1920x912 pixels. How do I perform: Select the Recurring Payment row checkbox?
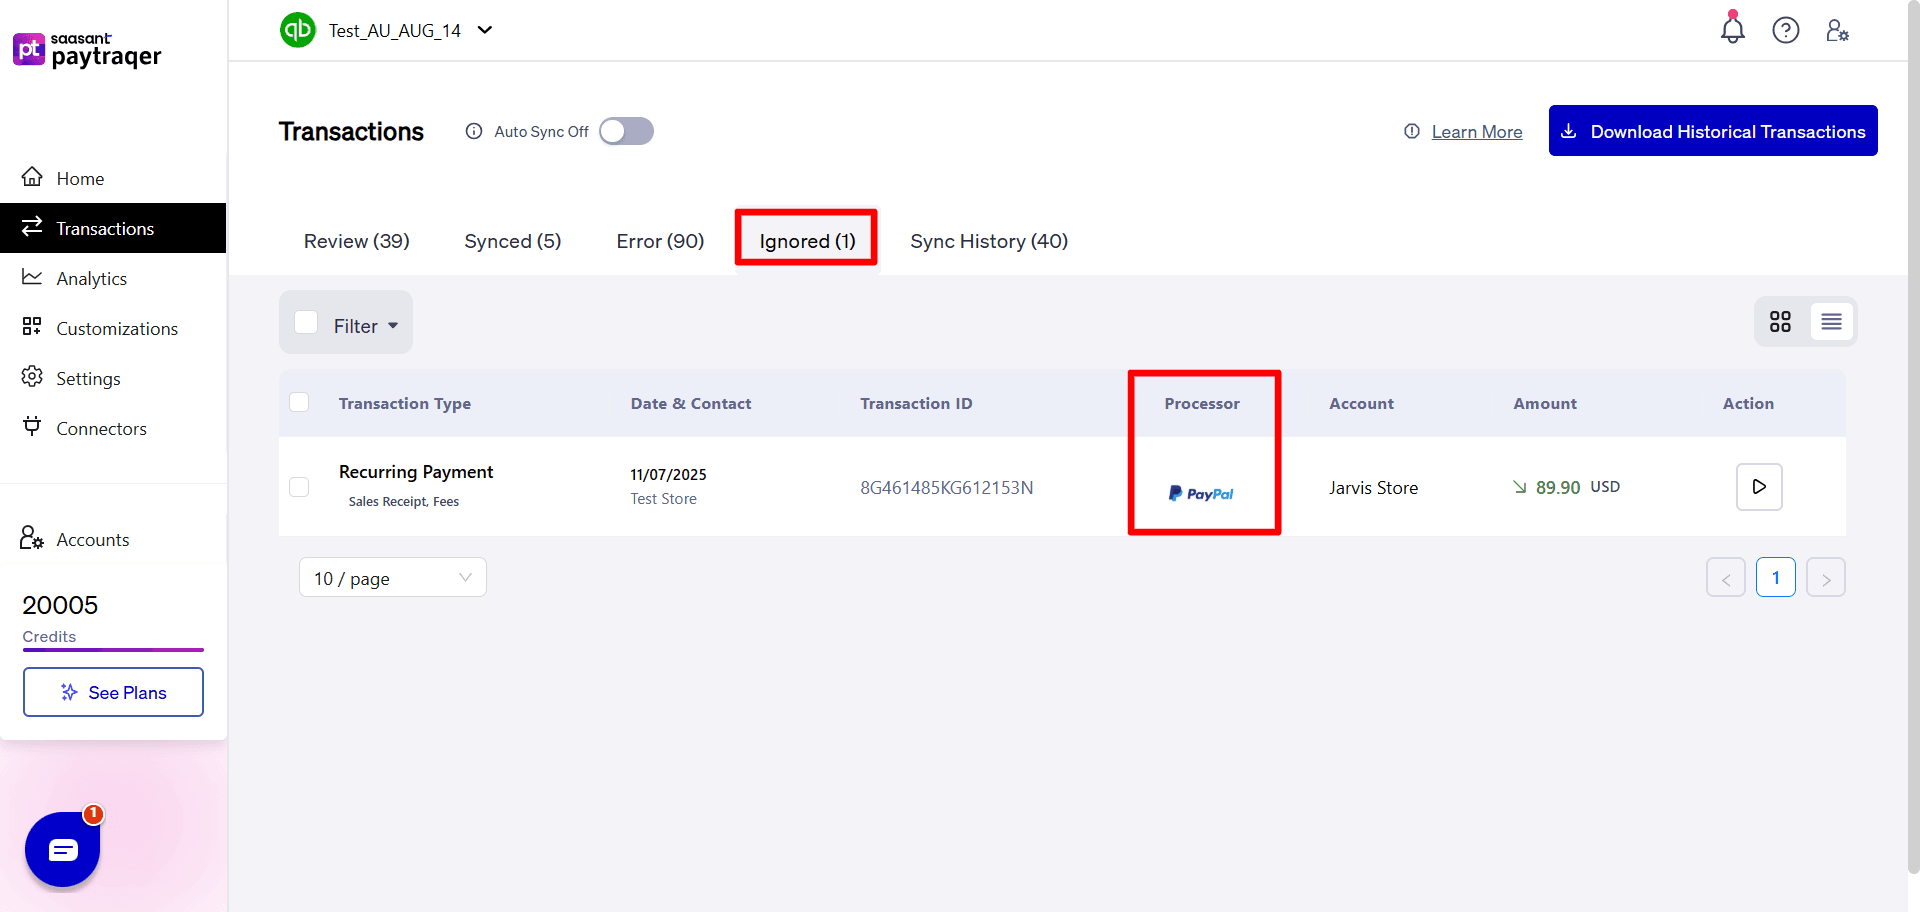pos(299,487)
